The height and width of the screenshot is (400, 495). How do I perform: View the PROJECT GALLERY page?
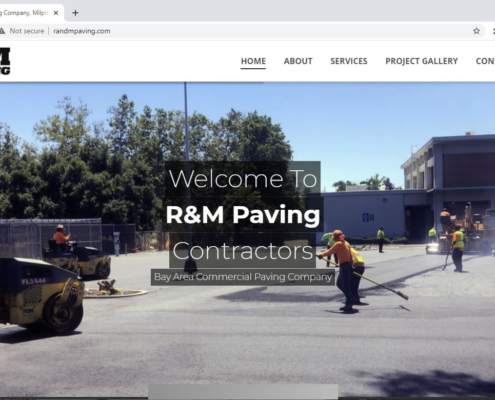pos(421,61)
